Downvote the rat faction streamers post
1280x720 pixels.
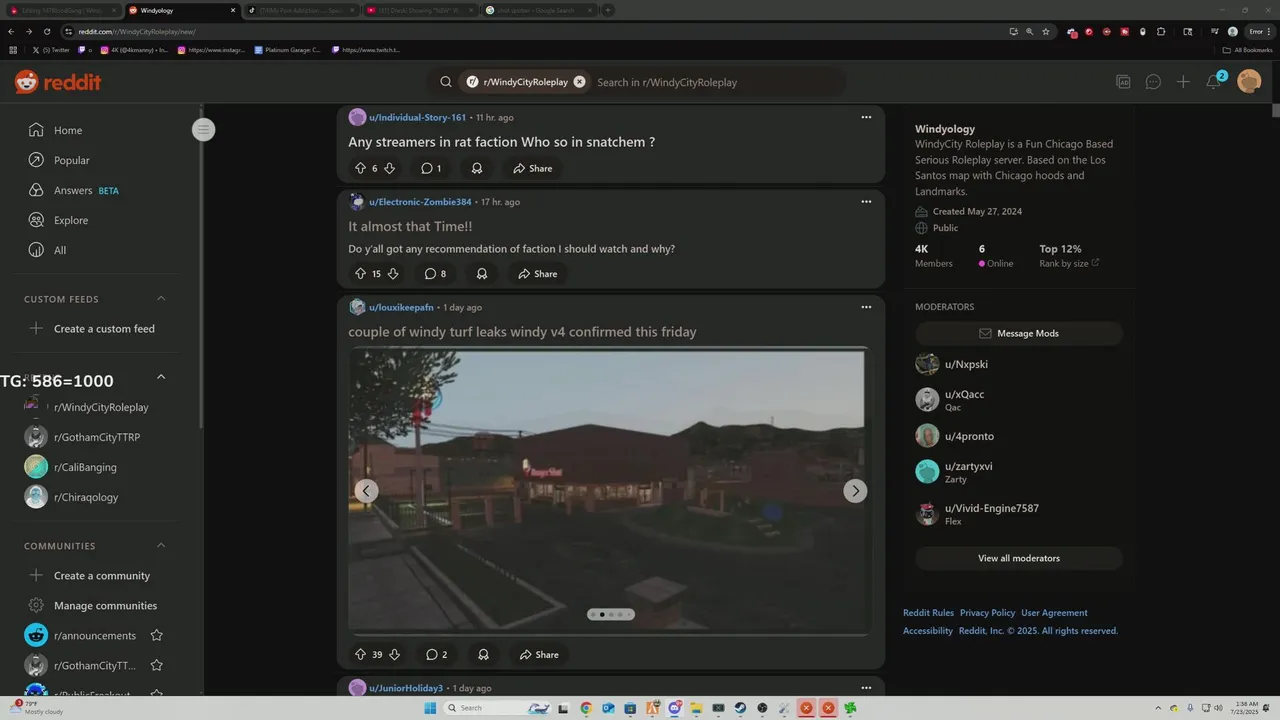[x=390, y=168]
